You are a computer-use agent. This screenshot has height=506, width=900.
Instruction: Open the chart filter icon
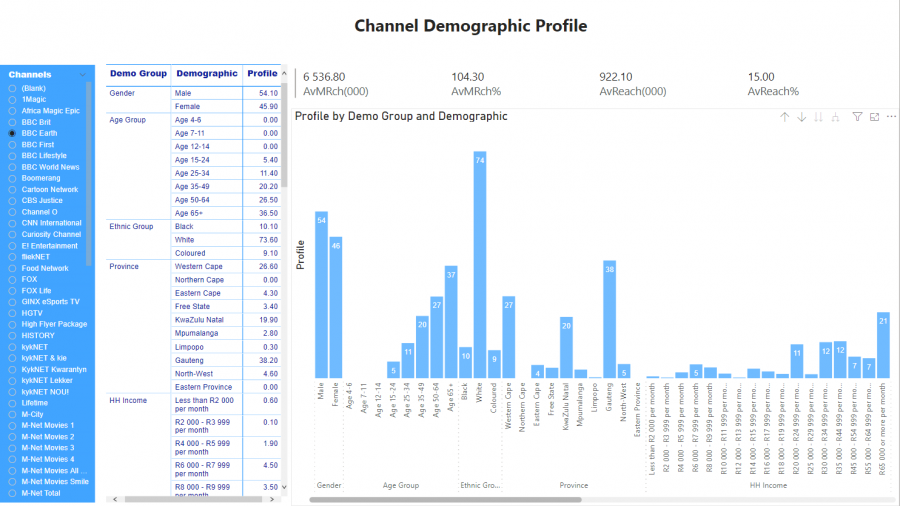(857, 117)
